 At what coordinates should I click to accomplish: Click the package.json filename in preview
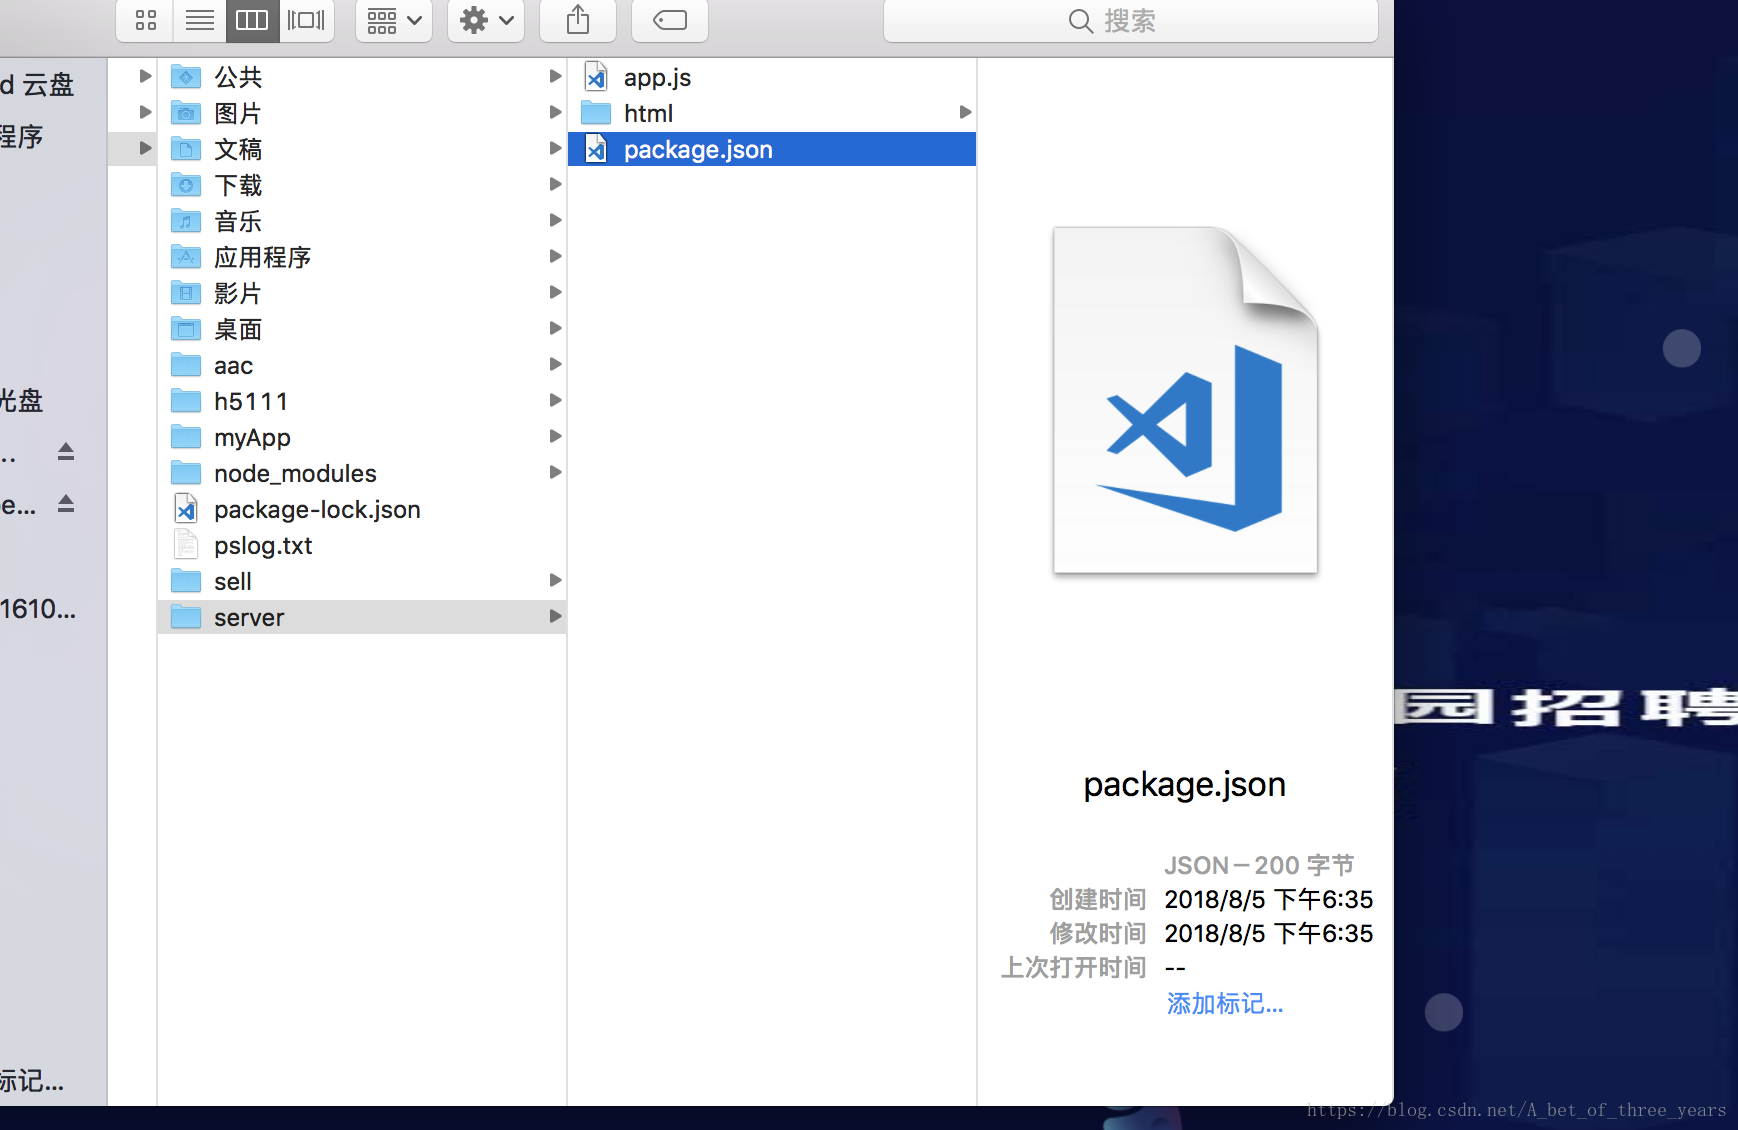coord(1185,785)
